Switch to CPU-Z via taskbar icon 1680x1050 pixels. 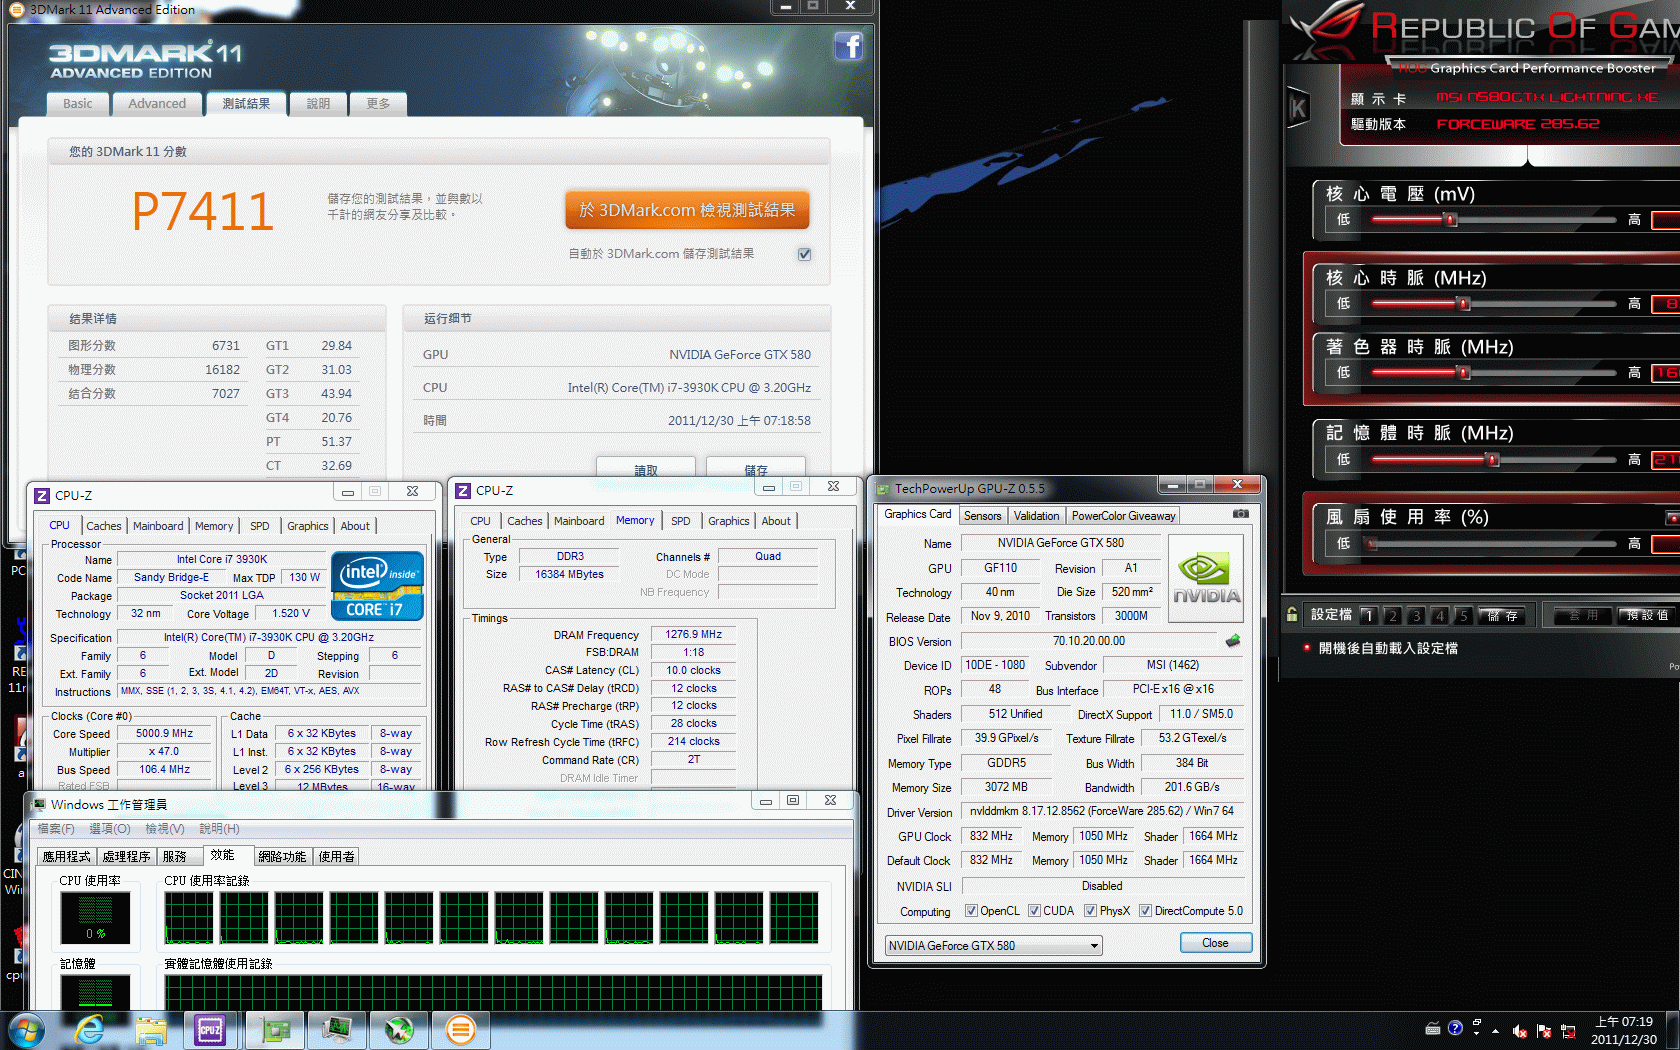tap(211, 1030)
